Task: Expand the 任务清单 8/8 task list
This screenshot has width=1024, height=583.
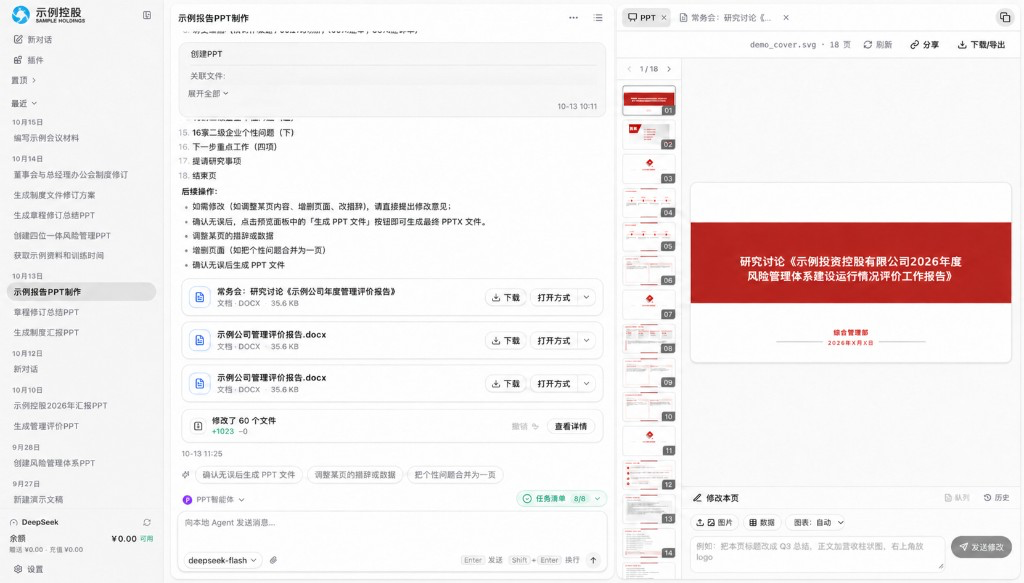Action: pyautogui.click(x=561, y=499)
